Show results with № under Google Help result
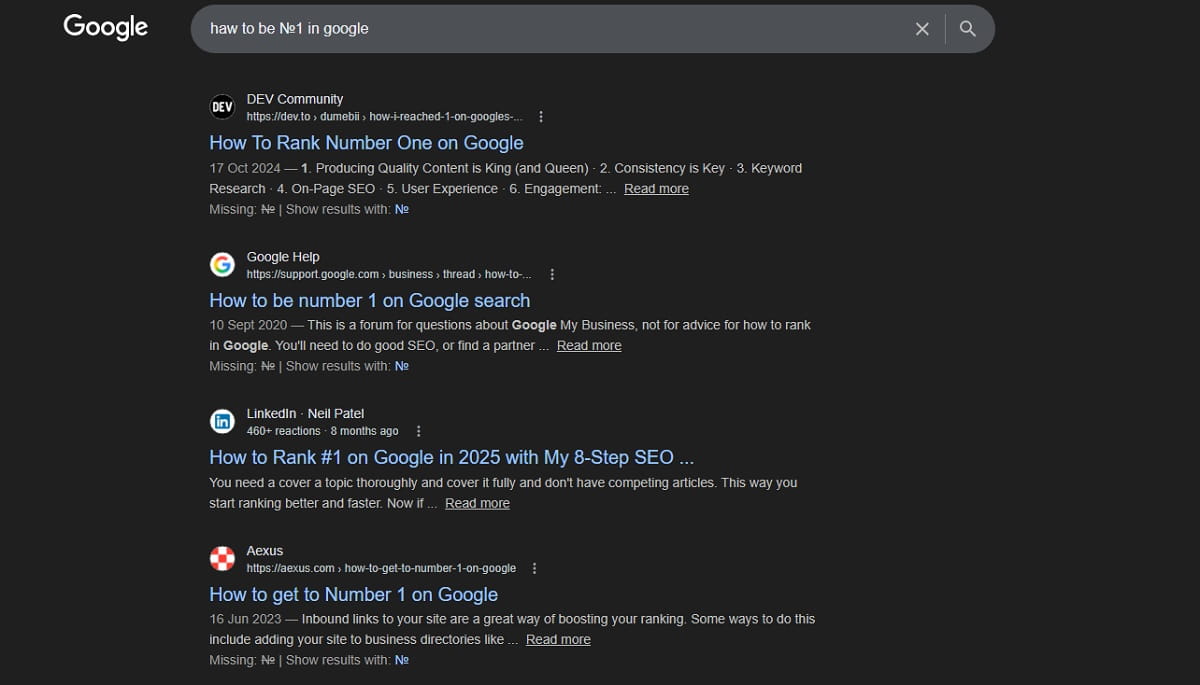The image size is (1200, 685). click(x=401, y=365)
